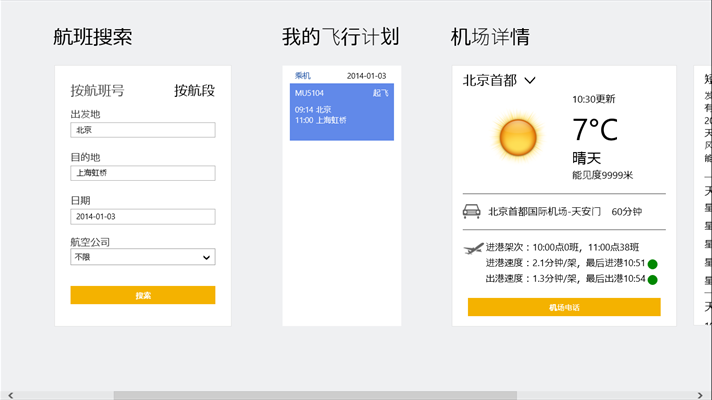Click the 60分钟 travel time
The image size is (712, 400).
click(x=627, y=212)
